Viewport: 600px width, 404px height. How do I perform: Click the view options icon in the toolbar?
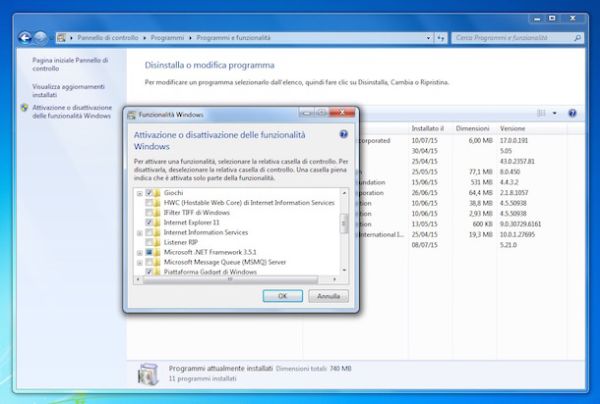pos(543,113)
